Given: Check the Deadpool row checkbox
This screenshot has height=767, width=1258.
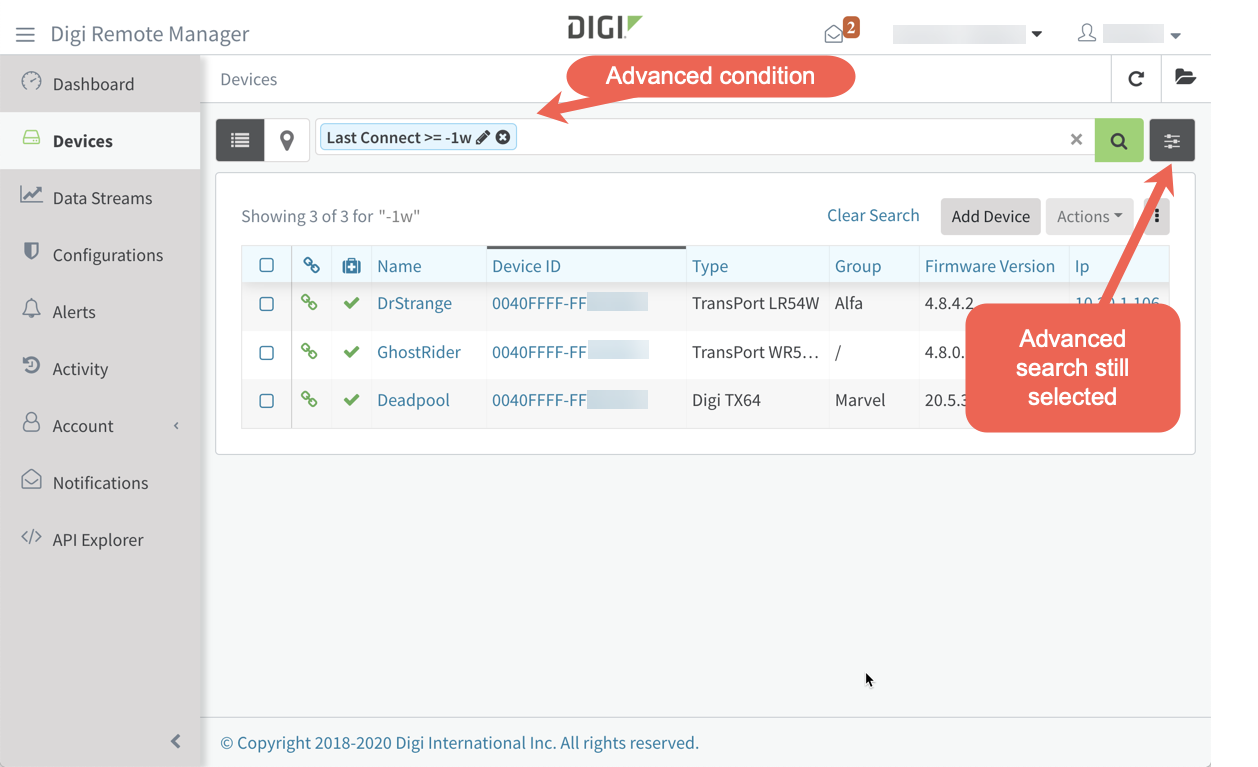Looking at the screenshot, I should (266, 400).
